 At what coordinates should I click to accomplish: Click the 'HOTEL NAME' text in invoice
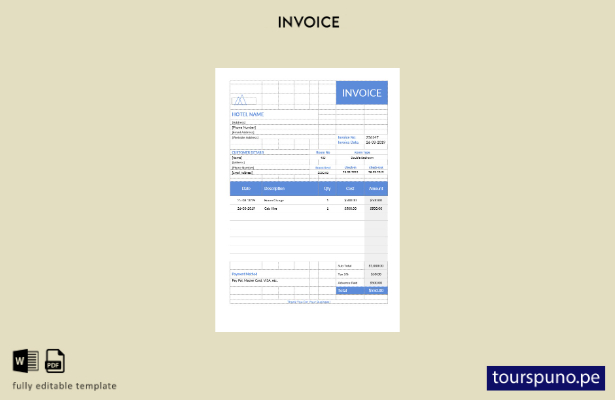click(x=247, y=114)
